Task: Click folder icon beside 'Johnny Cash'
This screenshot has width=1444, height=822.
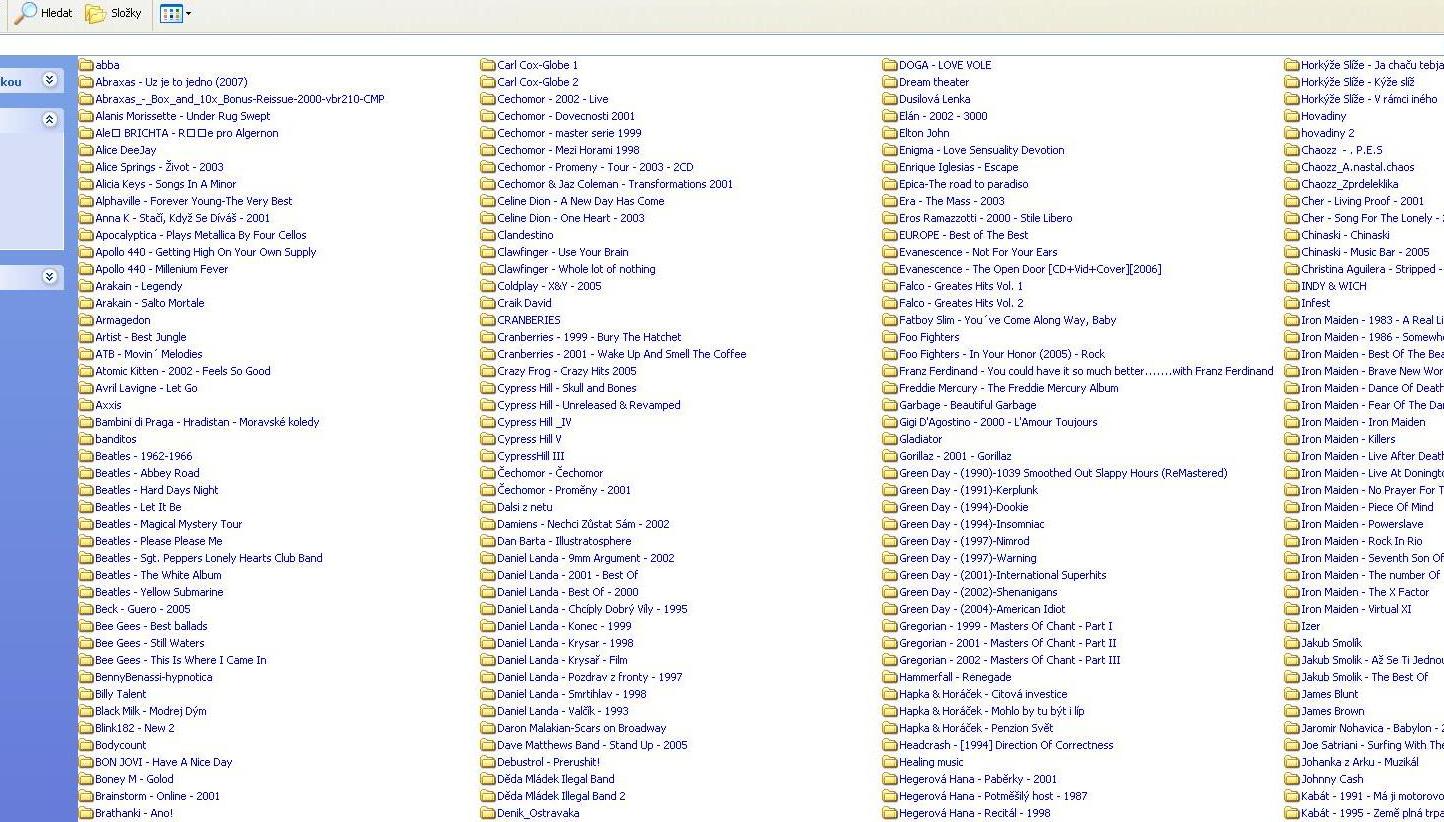Action: [x=1292, y=779]
